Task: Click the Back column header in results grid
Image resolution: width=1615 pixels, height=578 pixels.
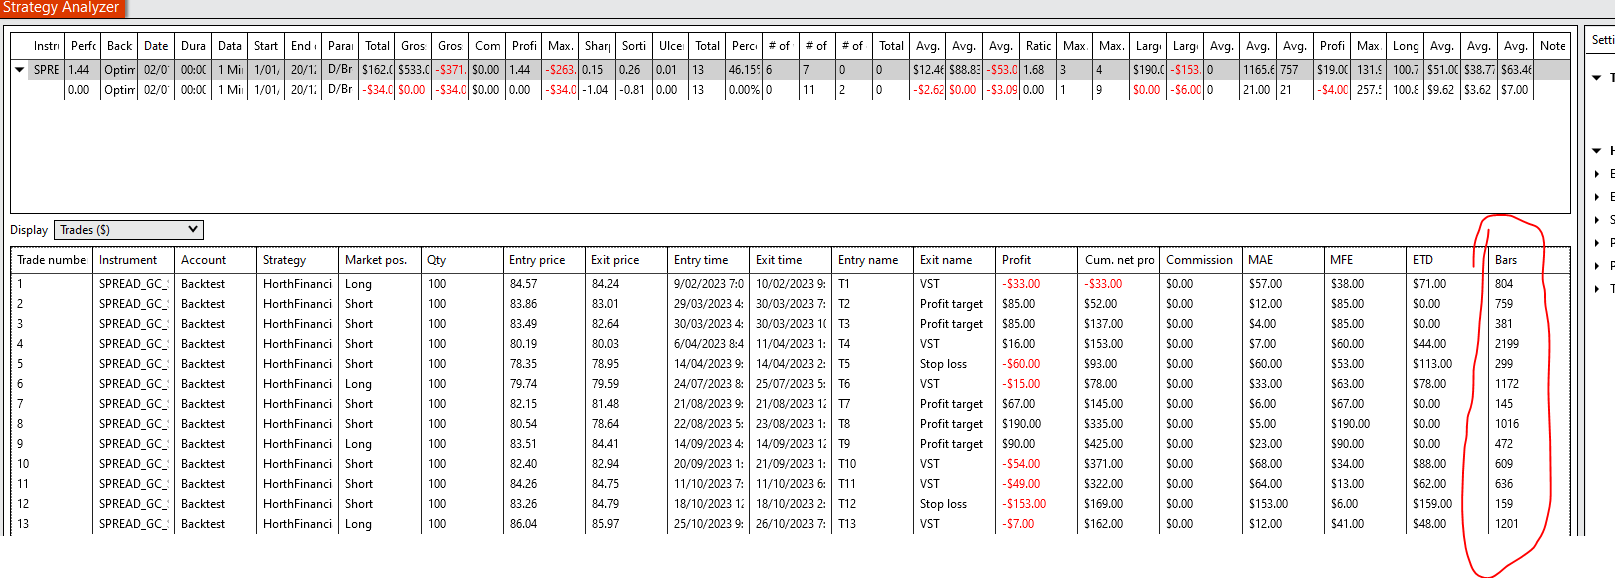Action: tap(120, 46)
